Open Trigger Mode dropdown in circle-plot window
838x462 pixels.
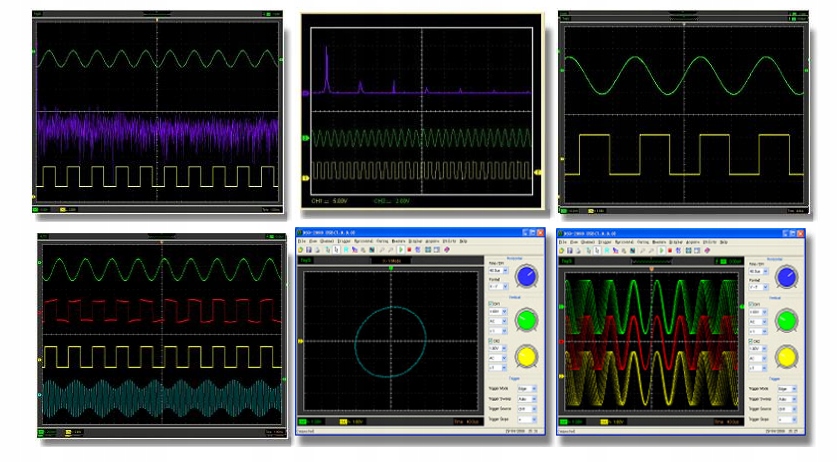click(x=528, y=387)
